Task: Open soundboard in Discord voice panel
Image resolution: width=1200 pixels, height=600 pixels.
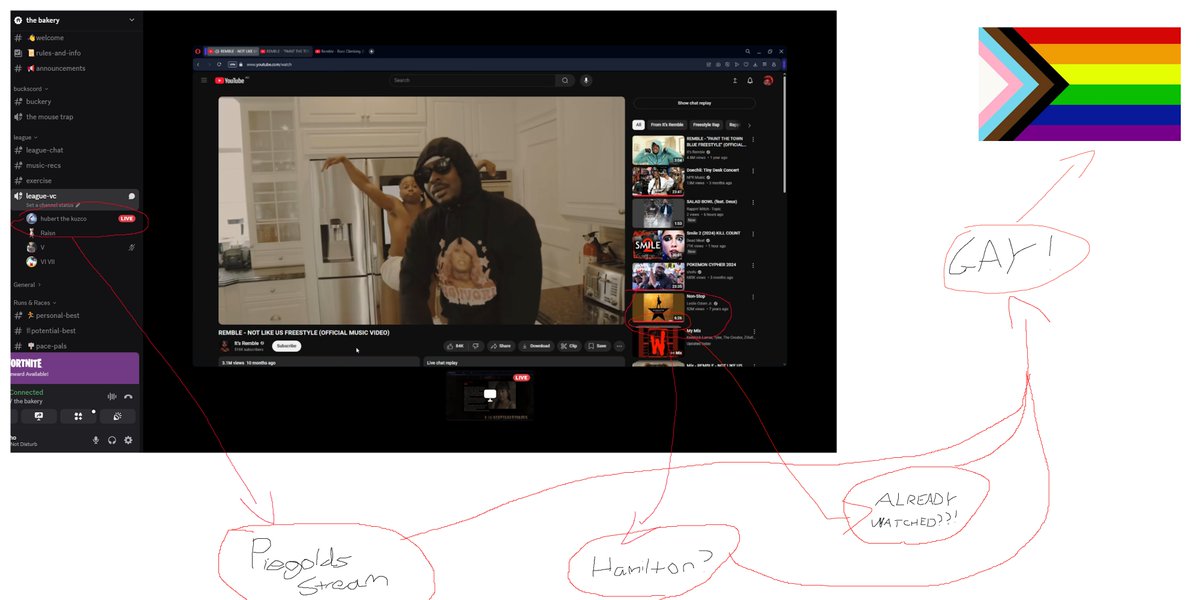Action: point(117,416)
